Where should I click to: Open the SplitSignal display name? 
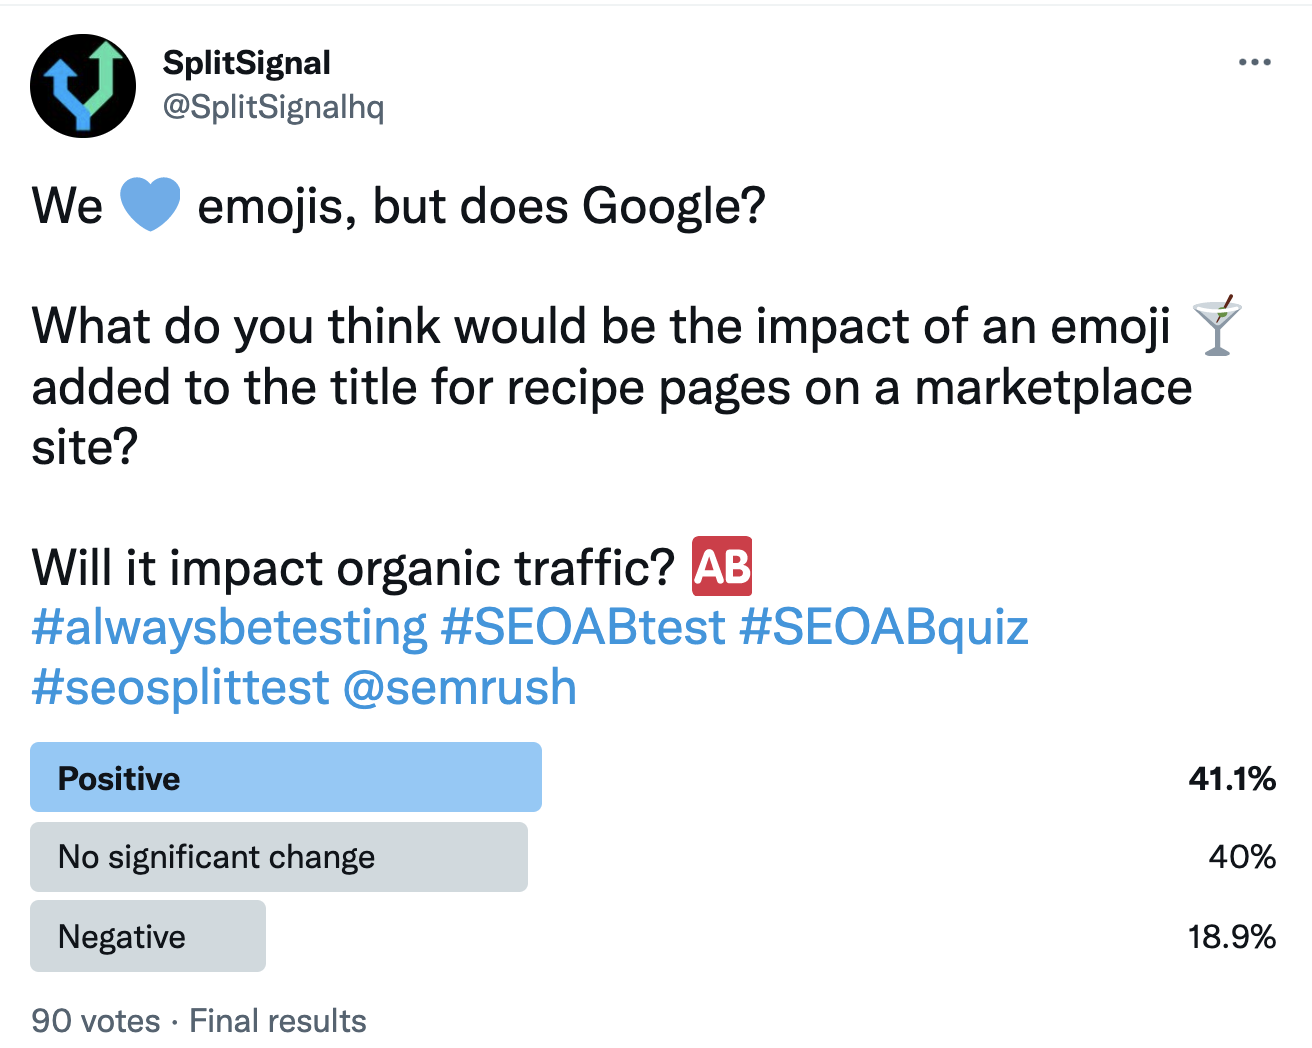click(x=246, y=63)
